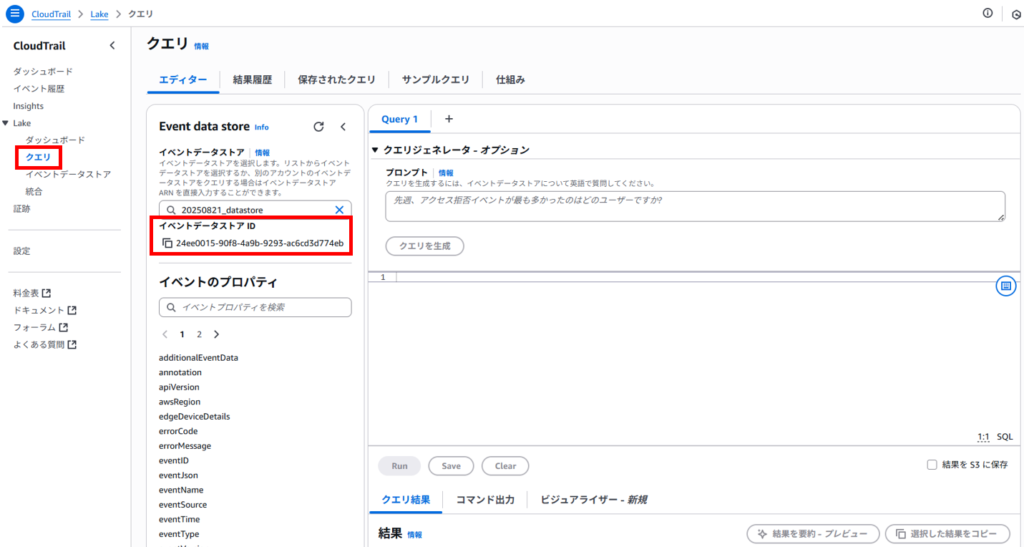Open 設定 in sidebar

pyautogui.click(x=22, y=251)
